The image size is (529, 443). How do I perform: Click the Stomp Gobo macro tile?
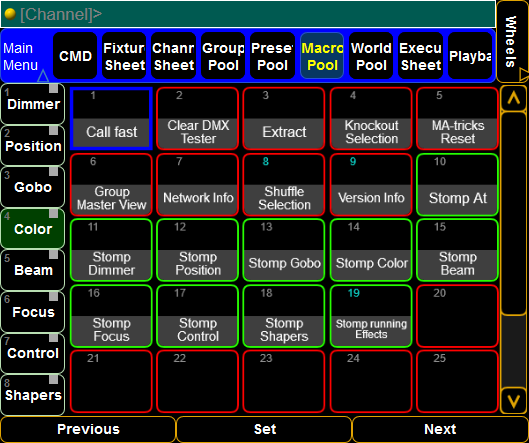click(x=284, y=250)
